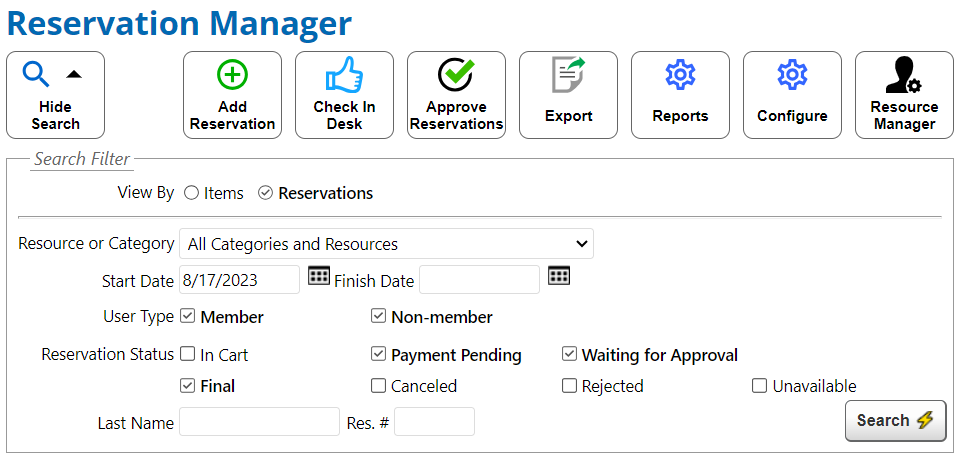Enable the Unavailable status checkbox

click(x=759, y=386)
